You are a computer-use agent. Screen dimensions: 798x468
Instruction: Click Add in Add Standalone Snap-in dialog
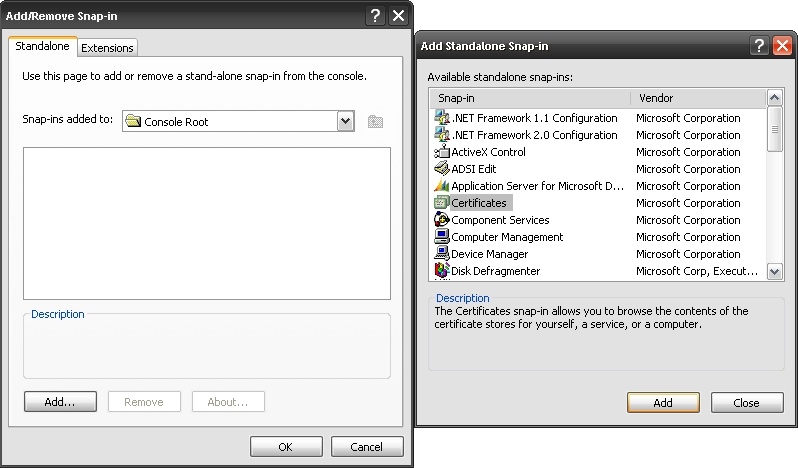point(663,403)
